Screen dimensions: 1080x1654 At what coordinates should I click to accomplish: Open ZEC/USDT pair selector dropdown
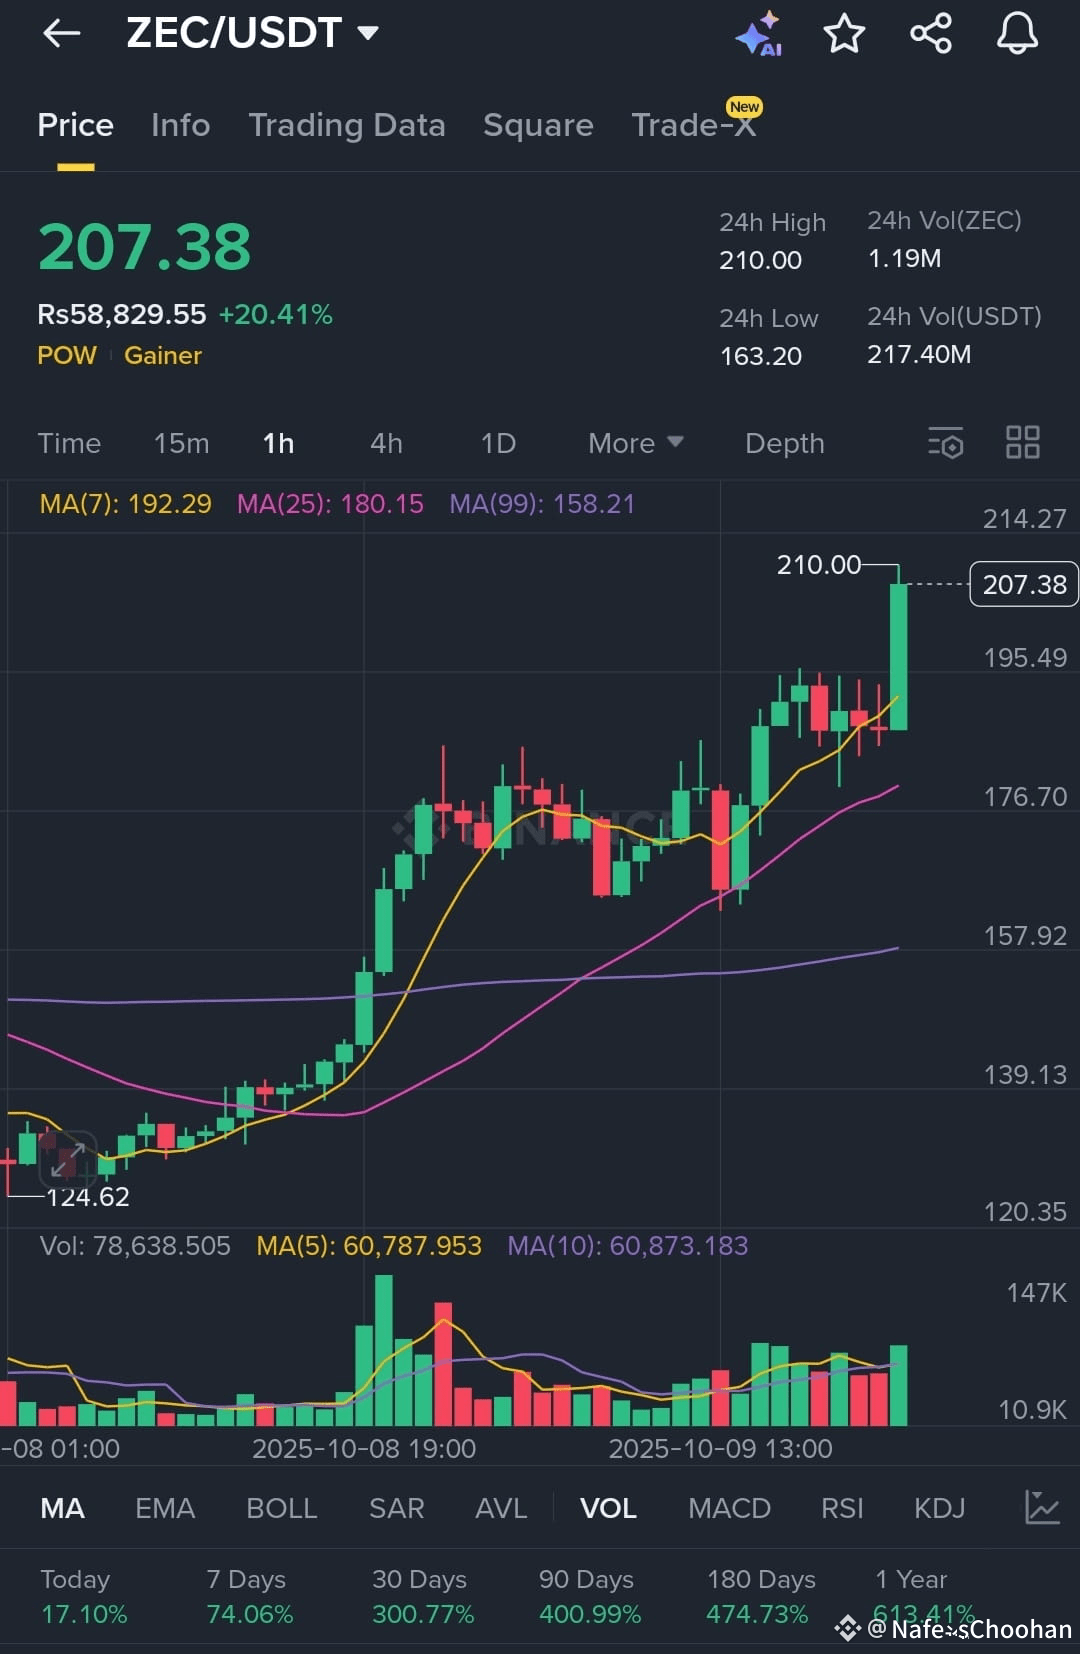[253, 33]
